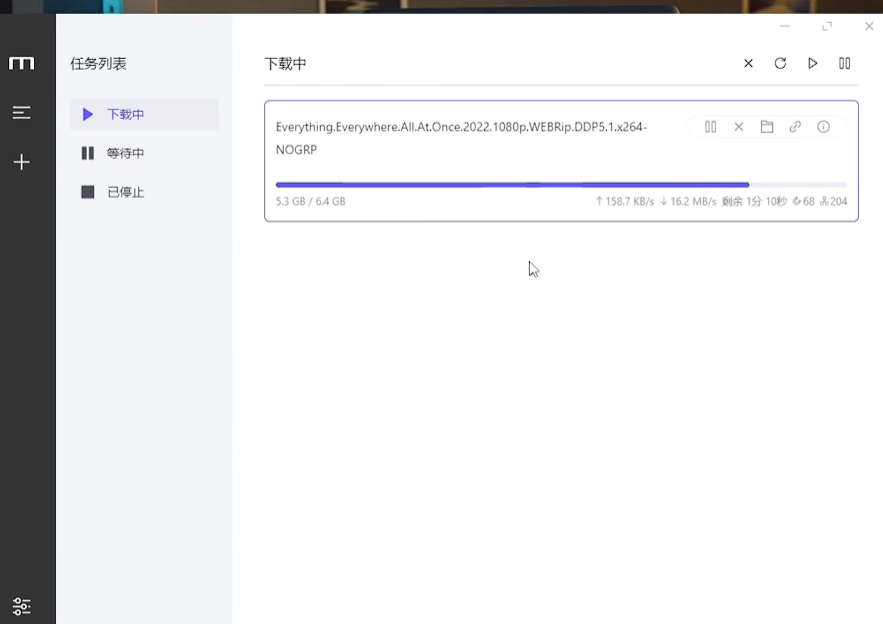Pause all tasks in header toolbar

pos(844,63)
